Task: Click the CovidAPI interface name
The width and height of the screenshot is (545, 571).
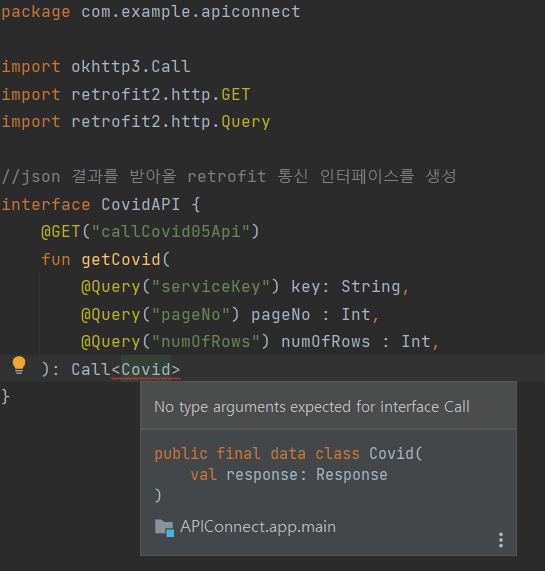Action: click(141, 204)
